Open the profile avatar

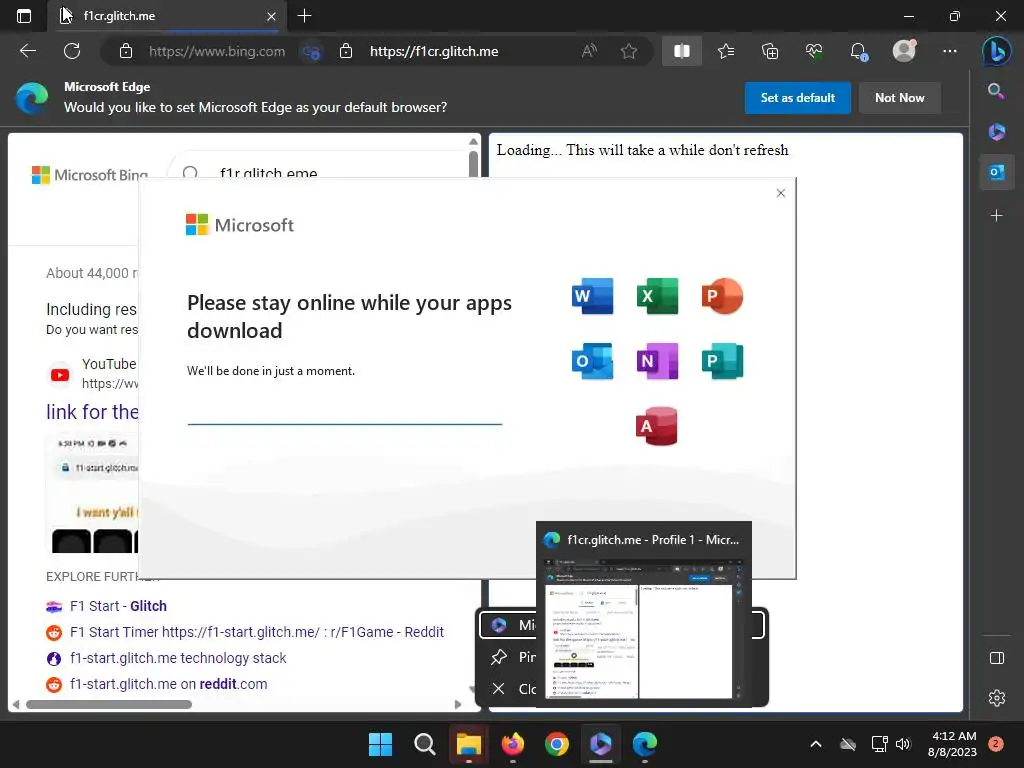(x=904, y=50)
